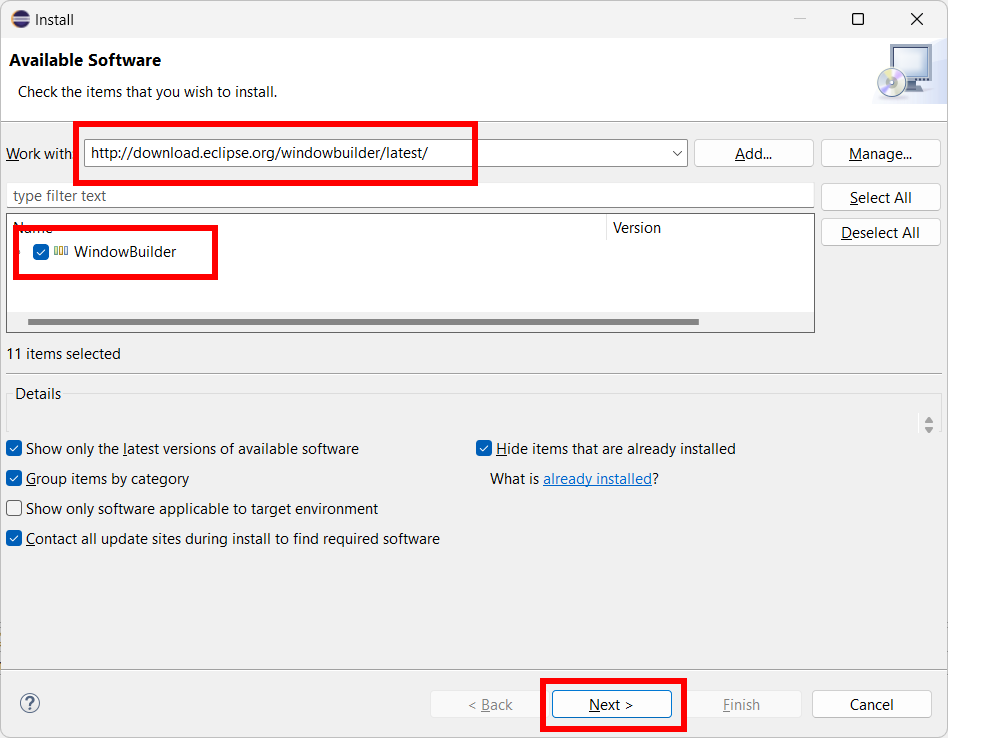The width and height of the screenshot is (1000, 750).
Task: Click the Version column header
Action: pyautogui.click(x=710, y=228)
